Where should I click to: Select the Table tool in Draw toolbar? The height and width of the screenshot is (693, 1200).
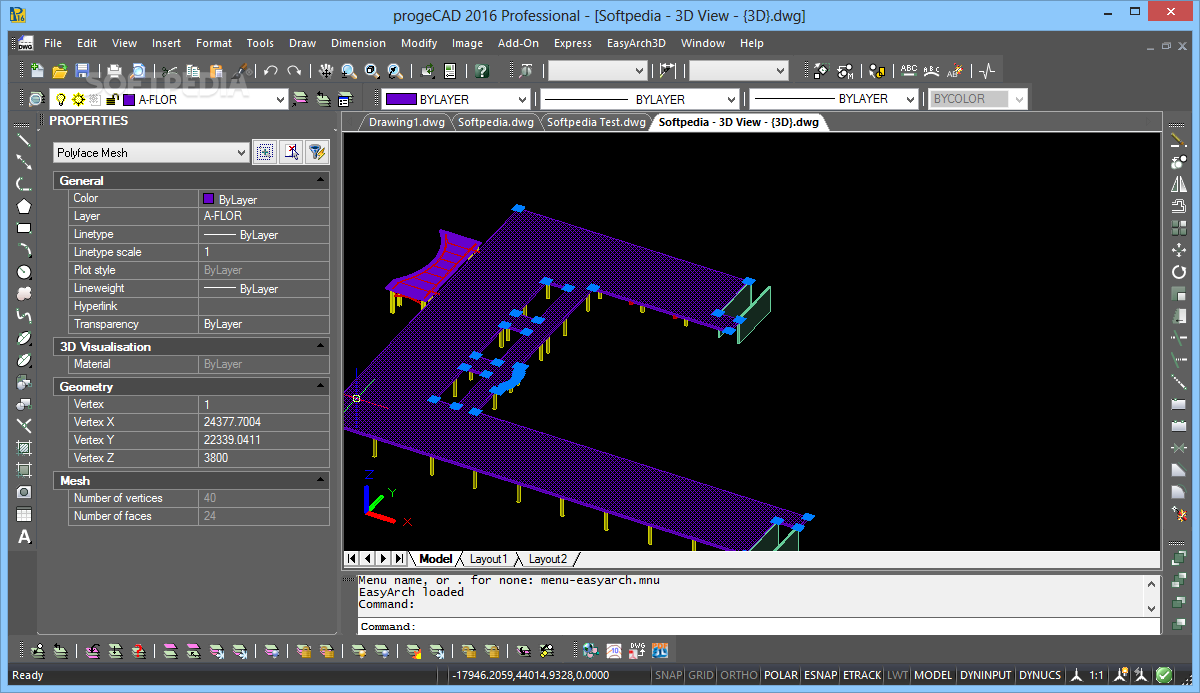click(24, 515)
